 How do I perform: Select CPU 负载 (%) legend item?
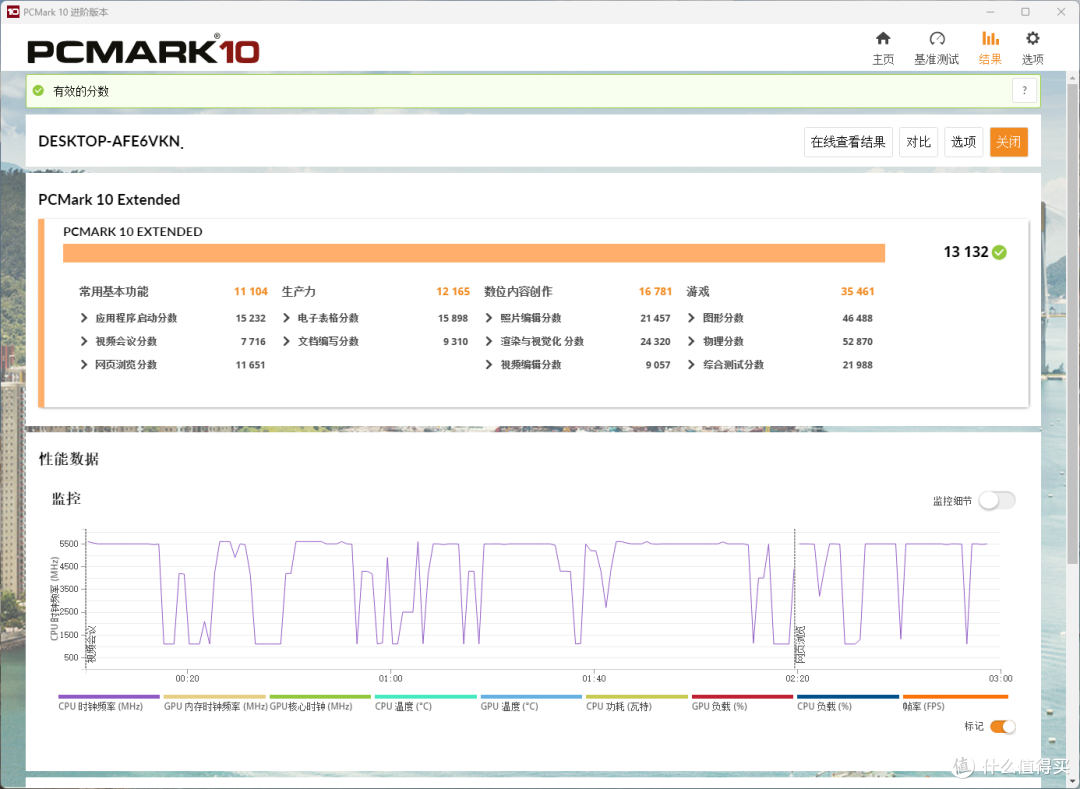click(847, 703)
